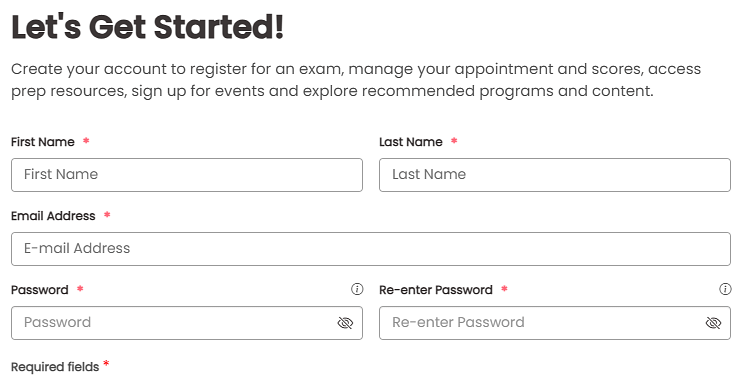This screenshot has height=386, width=739.
Task: Select the E-mail Address input field
Action: click(371, 249)
